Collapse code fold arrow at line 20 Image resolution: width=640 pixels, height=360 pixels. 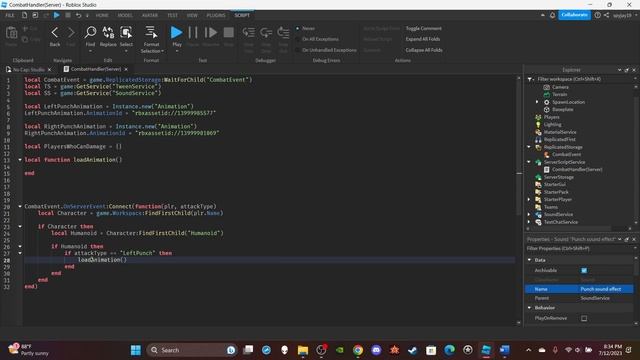click(x=20, y=207)
